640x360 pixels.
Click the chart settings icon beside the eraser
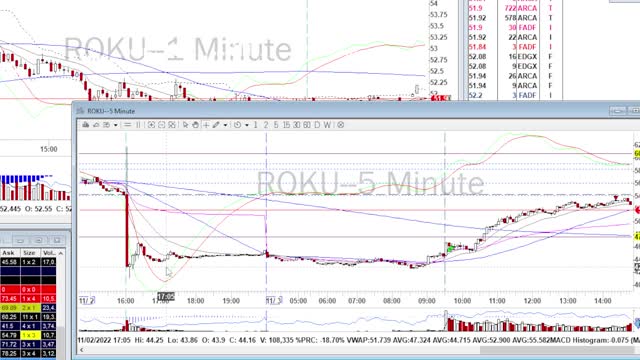[107, 125]
